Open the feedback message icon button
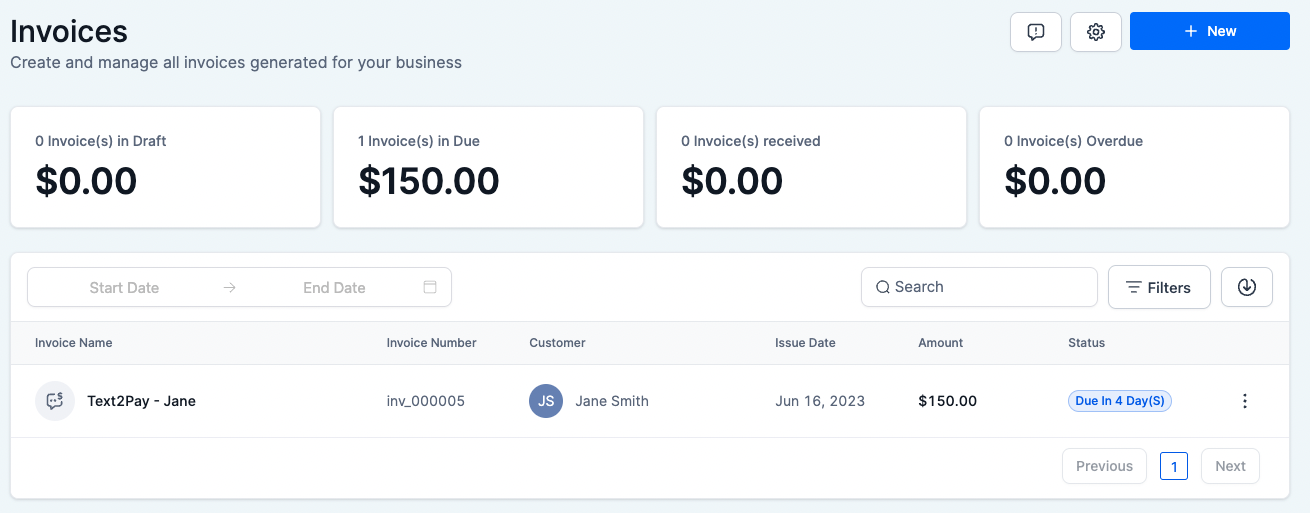Screen dimensions: 1310x513 pos(1036,32)
